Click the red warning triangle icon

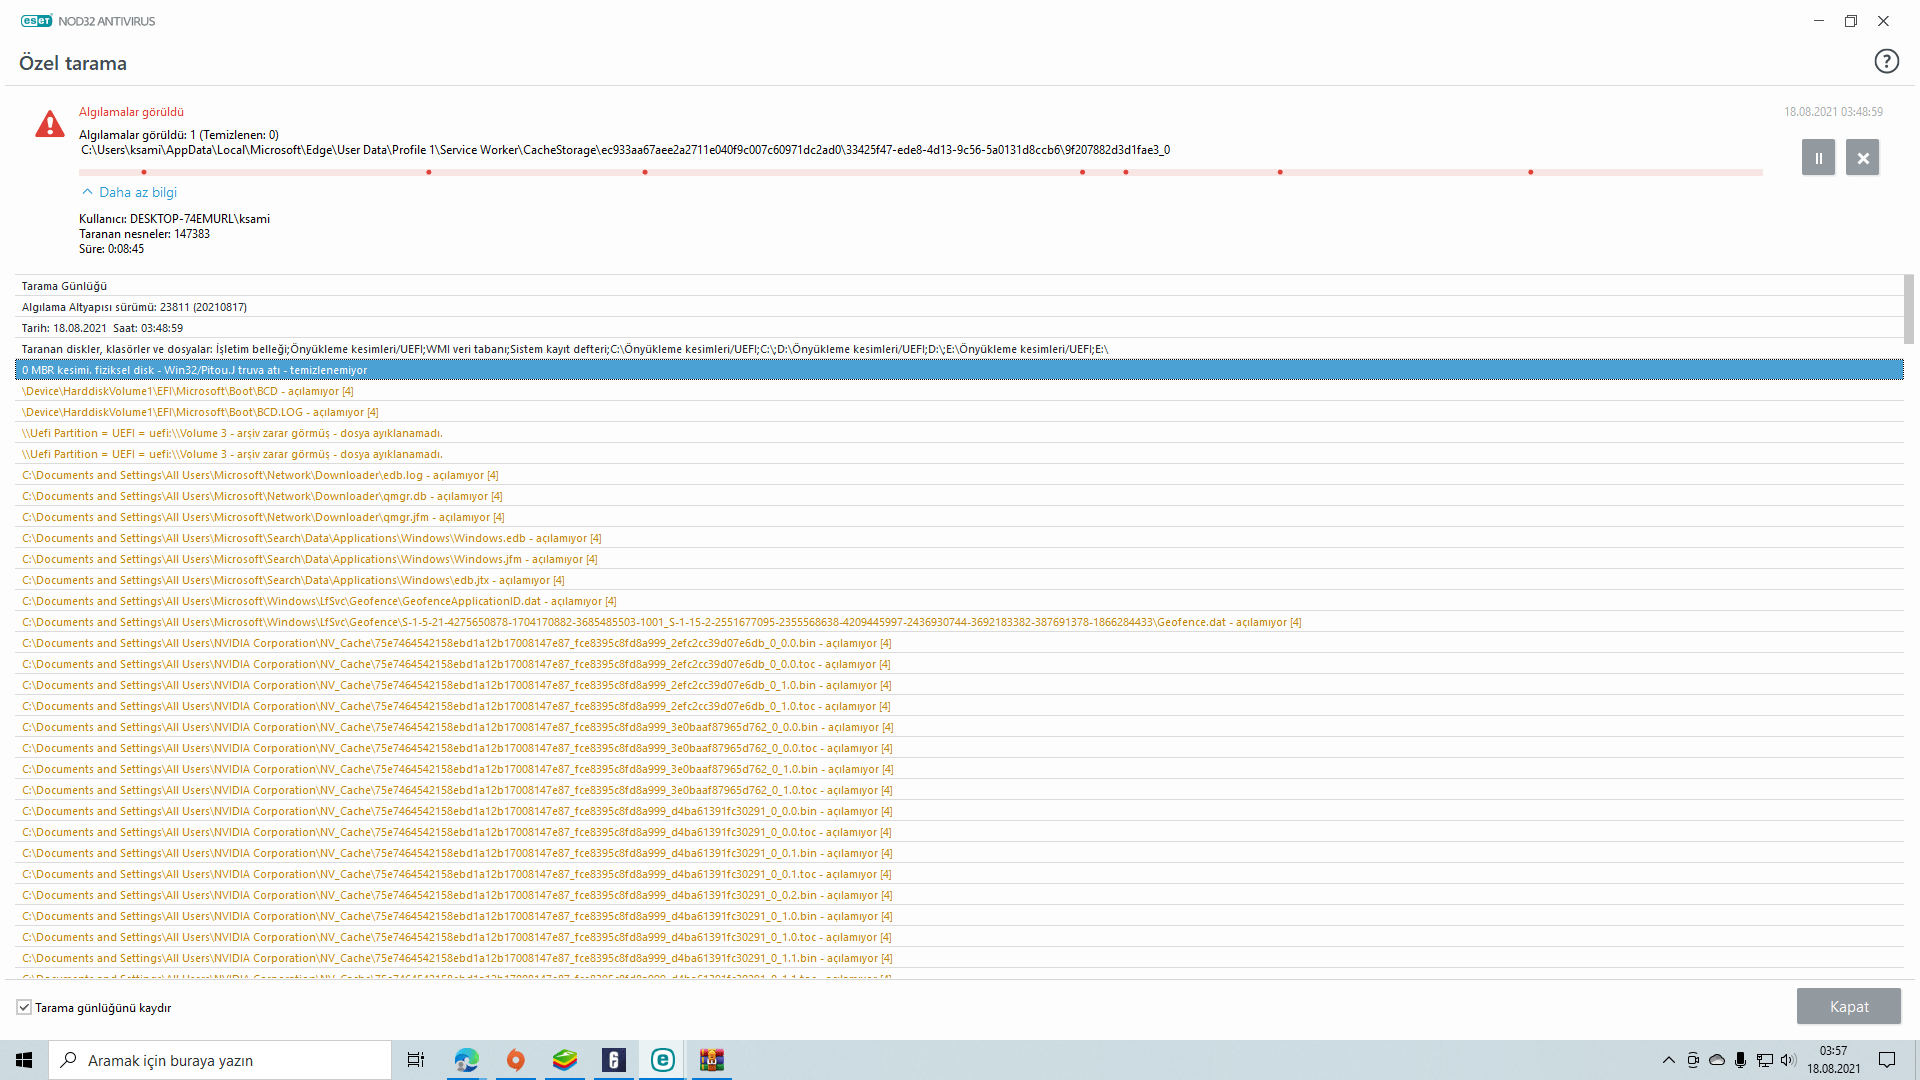click(x=50, y=124)
